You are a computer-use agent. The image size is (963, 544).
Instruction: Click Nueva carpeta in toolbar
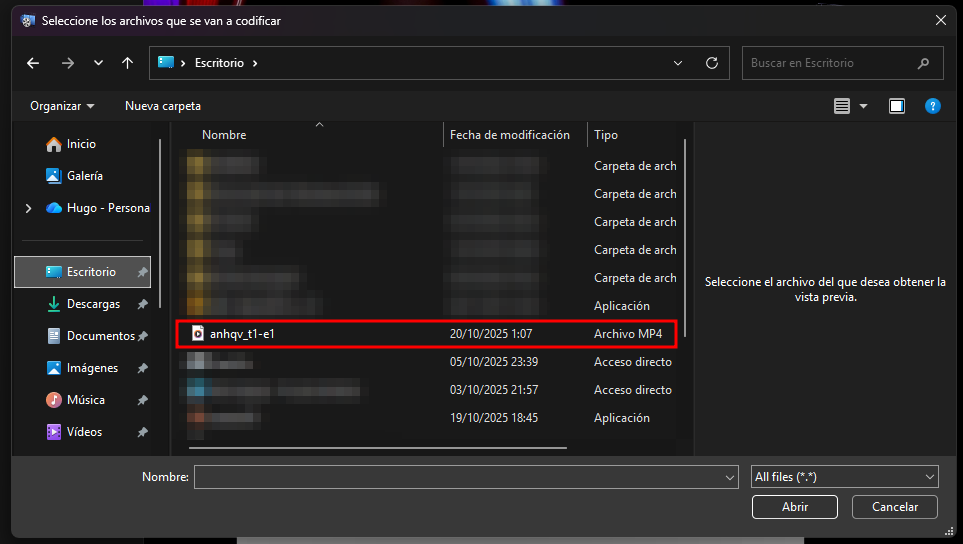click(162, 106)
